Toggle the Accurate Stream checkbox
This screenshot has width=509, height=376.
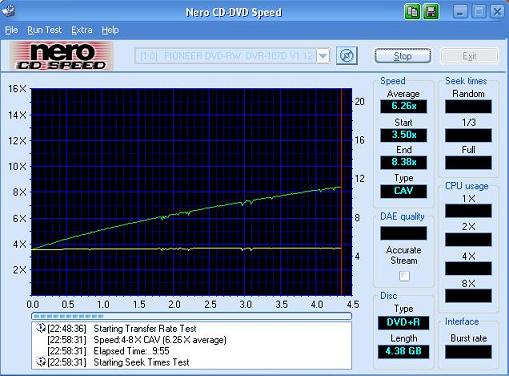click(x=404, y=276)
